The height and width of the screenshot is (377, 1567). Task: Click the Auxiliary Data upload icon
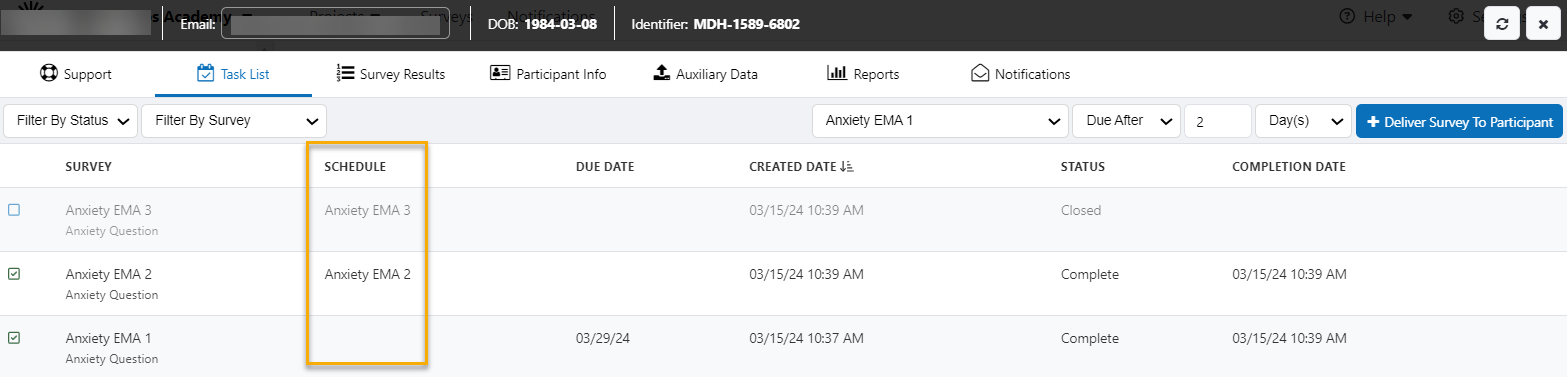pyautogui.click(x=661, y=73)
